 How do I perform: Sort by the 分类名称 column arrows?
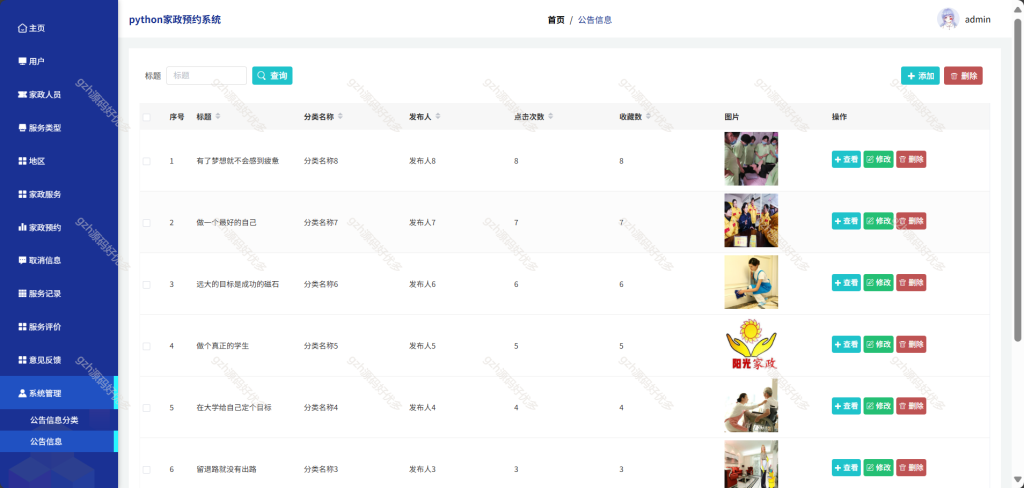340,116
